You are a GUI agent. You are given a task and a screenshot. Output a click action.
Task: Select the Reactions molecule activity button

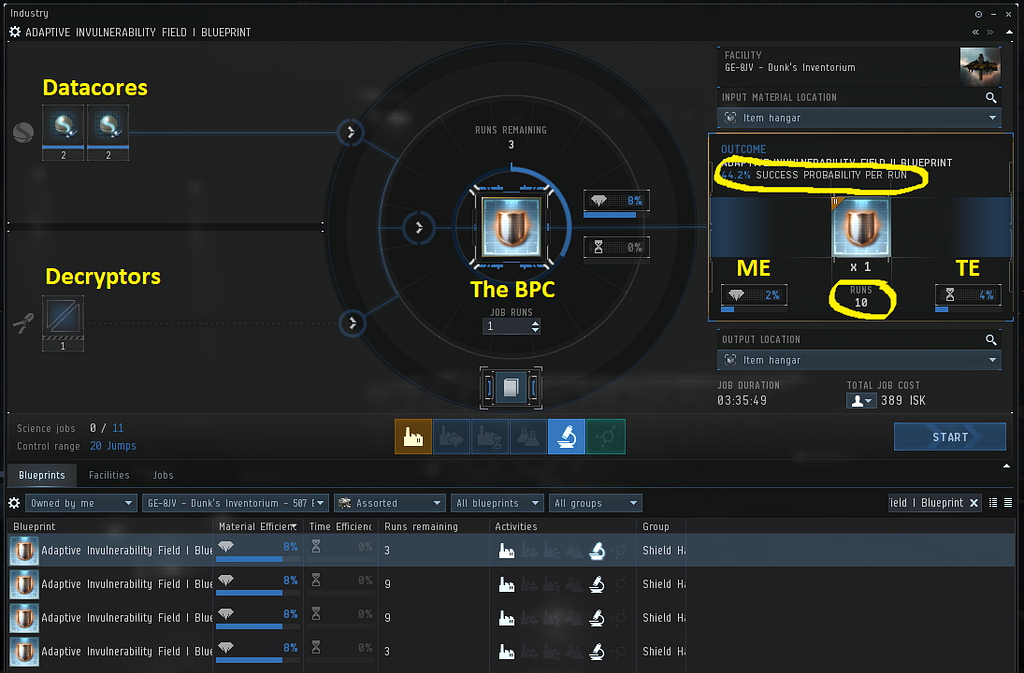pos(606,437)
